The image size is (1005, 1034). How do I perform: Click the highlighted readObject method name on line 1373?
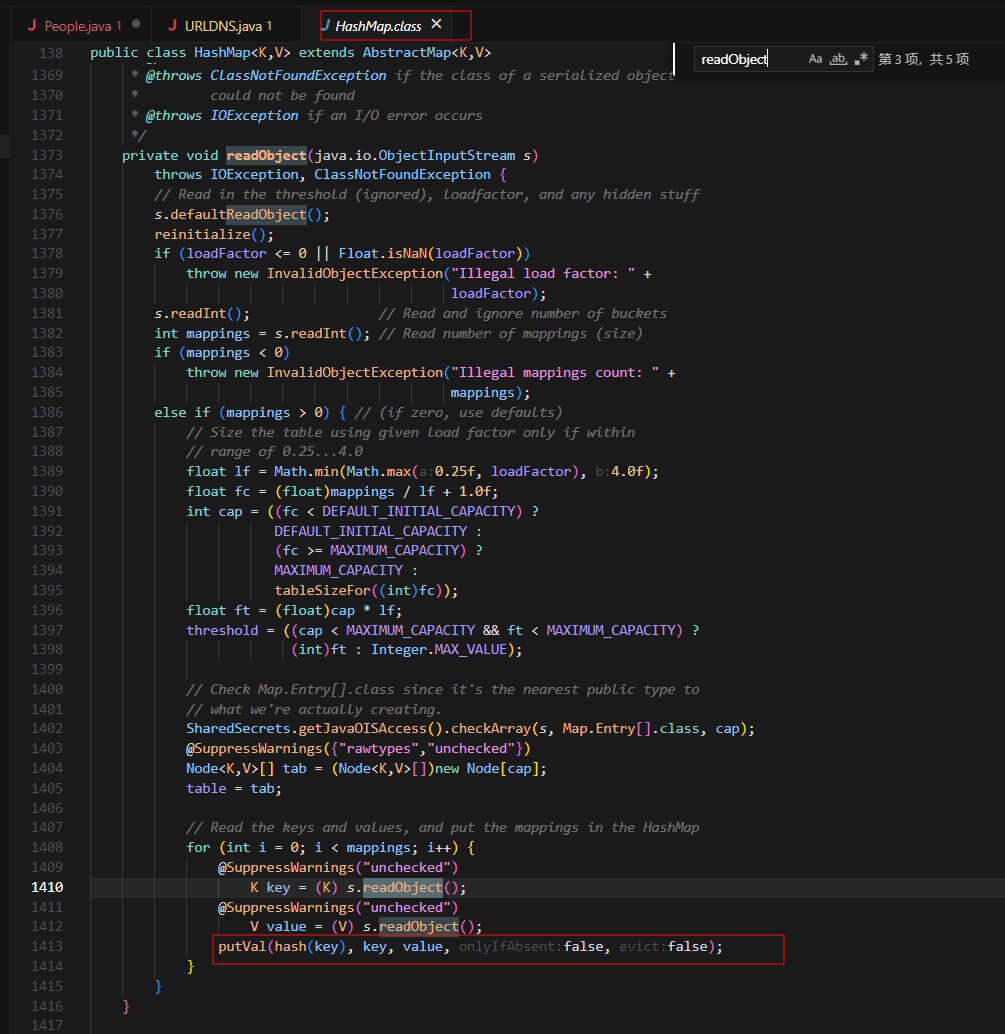tap(264, 155)
